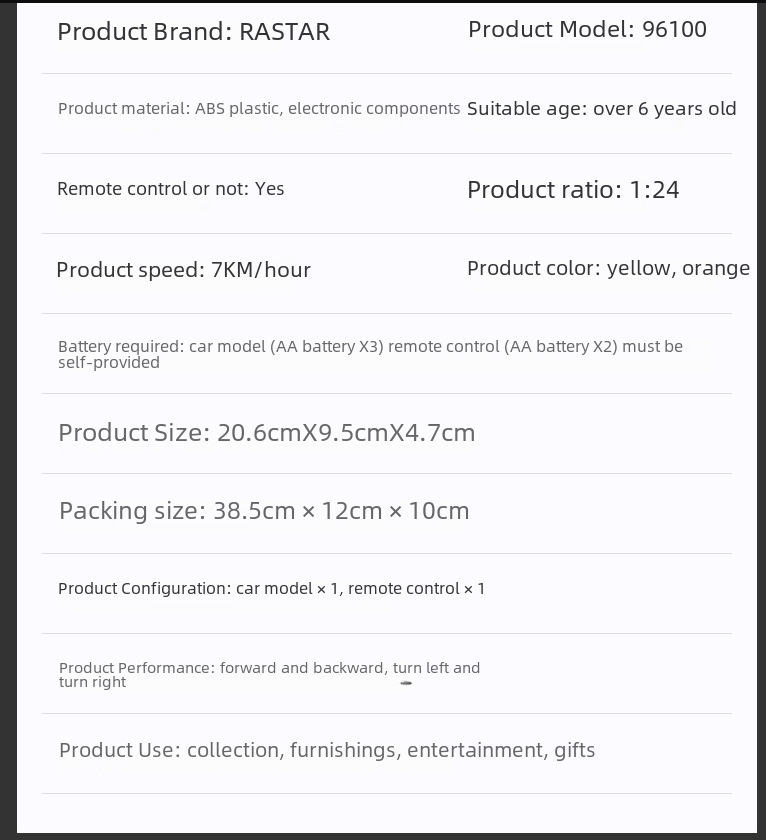This screenshot has height=840, width=766.
Task: Click the Product speed: 7KM/hour text
Action: (x=183, y=270)
